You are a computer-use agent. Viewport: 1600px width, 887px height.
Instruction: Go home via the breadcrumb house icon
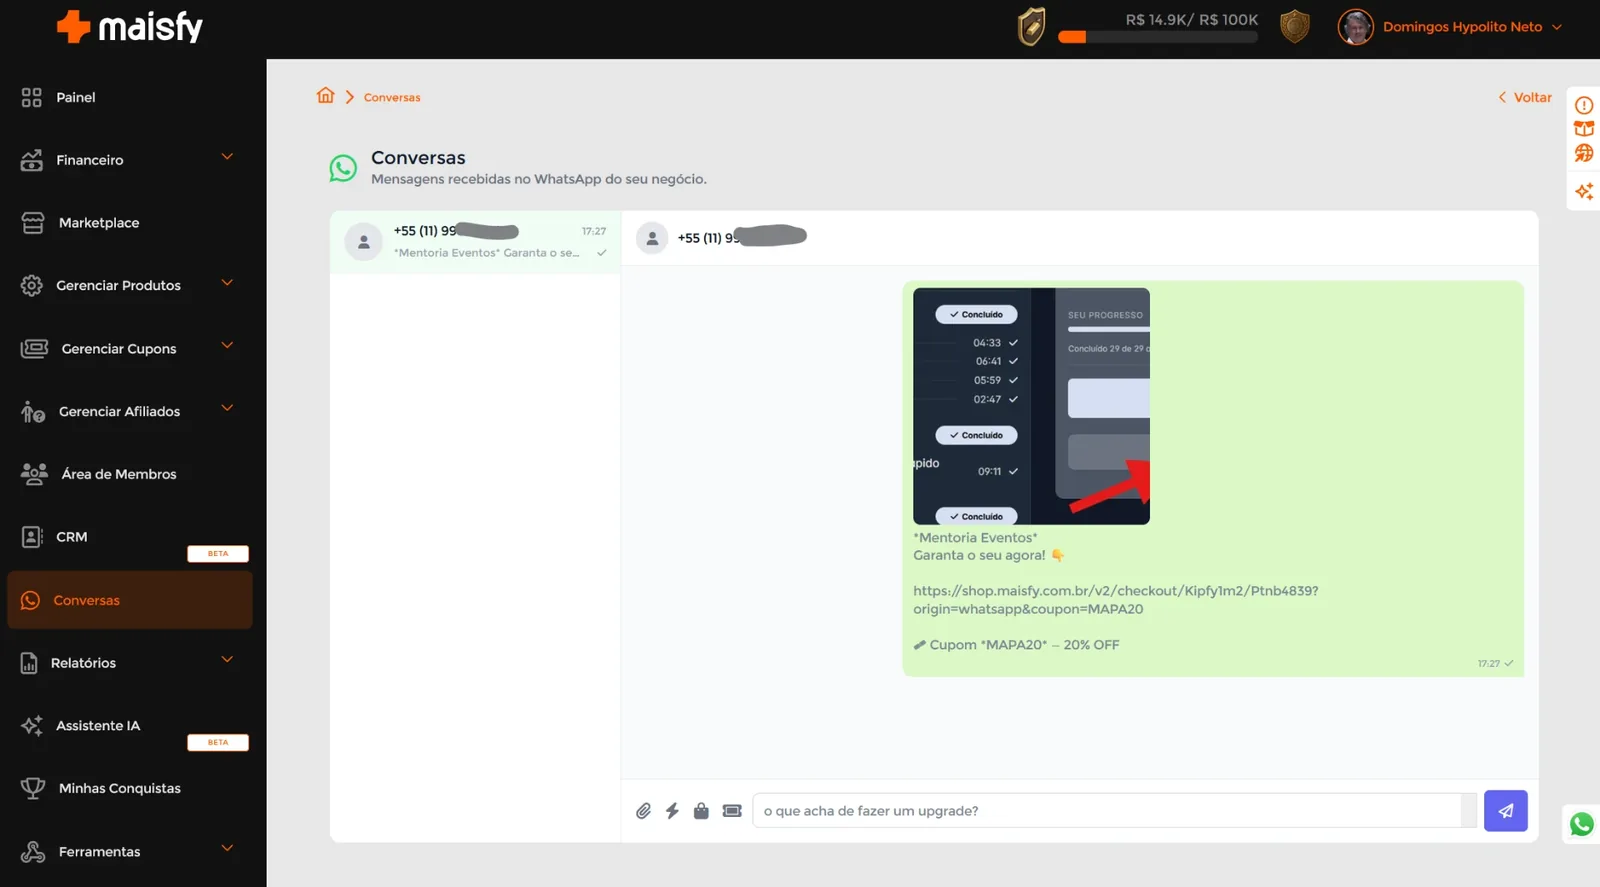325,96
